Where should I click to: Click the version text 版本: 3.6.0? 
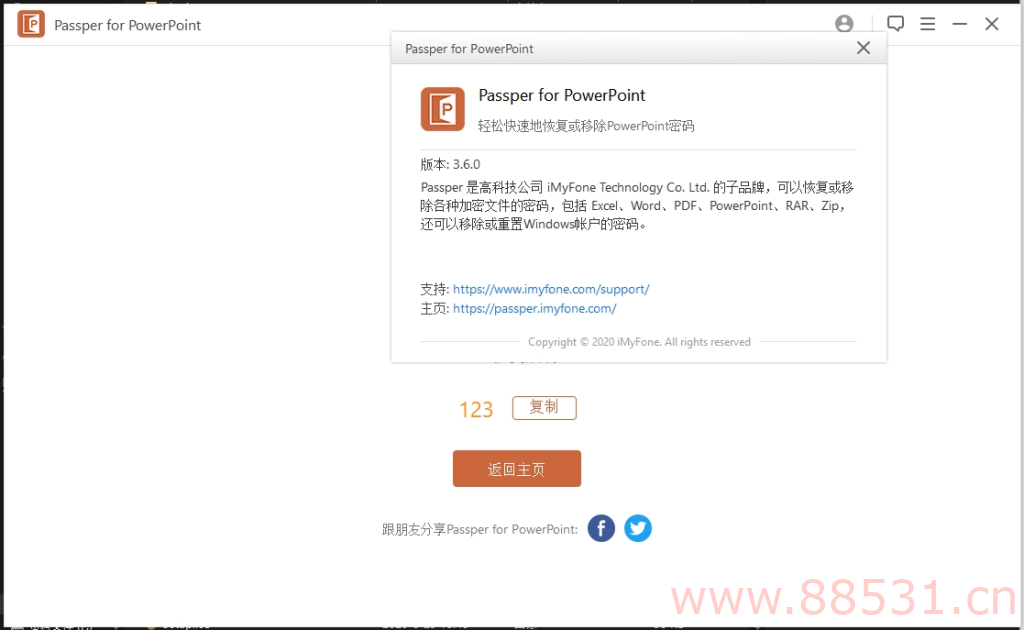tap(450, 164)
